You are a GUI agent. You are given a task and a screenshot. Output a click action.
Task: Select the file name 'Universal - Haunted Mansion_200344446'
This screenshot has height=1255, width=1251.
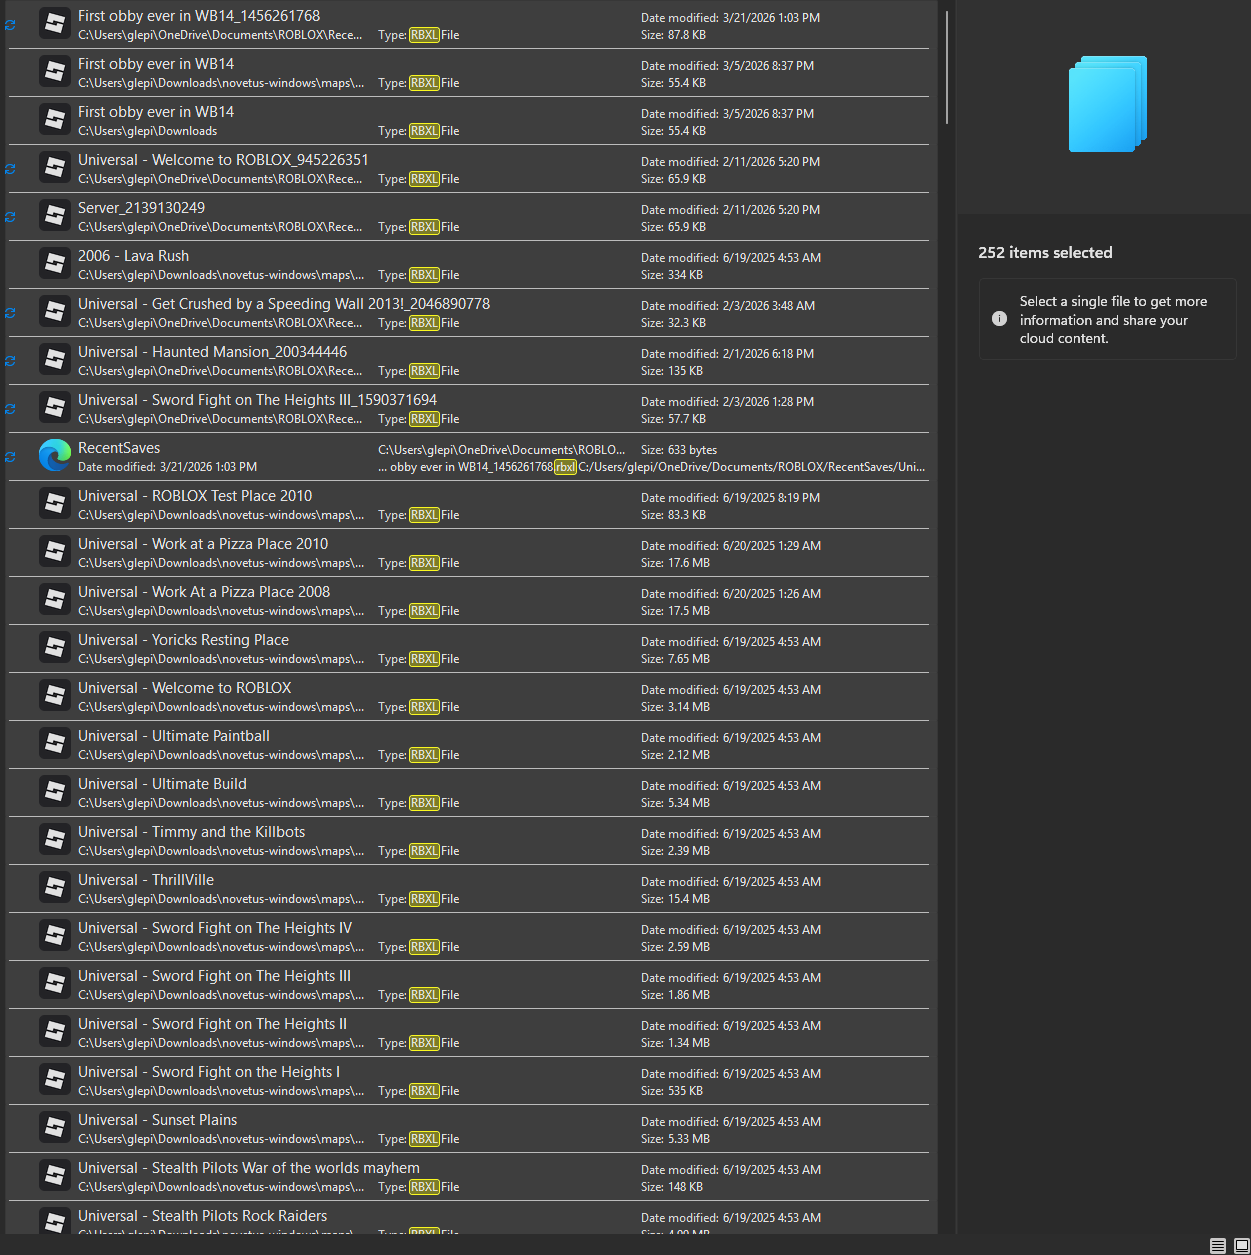213,352
